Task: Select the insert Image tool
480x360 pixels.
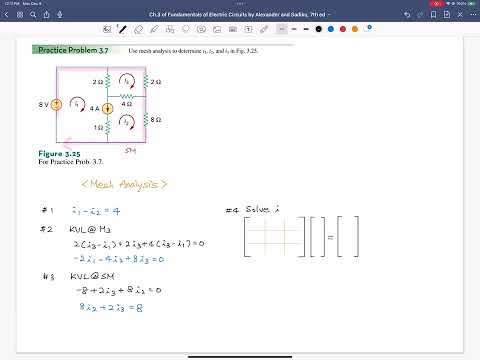Action: point(217,29)
